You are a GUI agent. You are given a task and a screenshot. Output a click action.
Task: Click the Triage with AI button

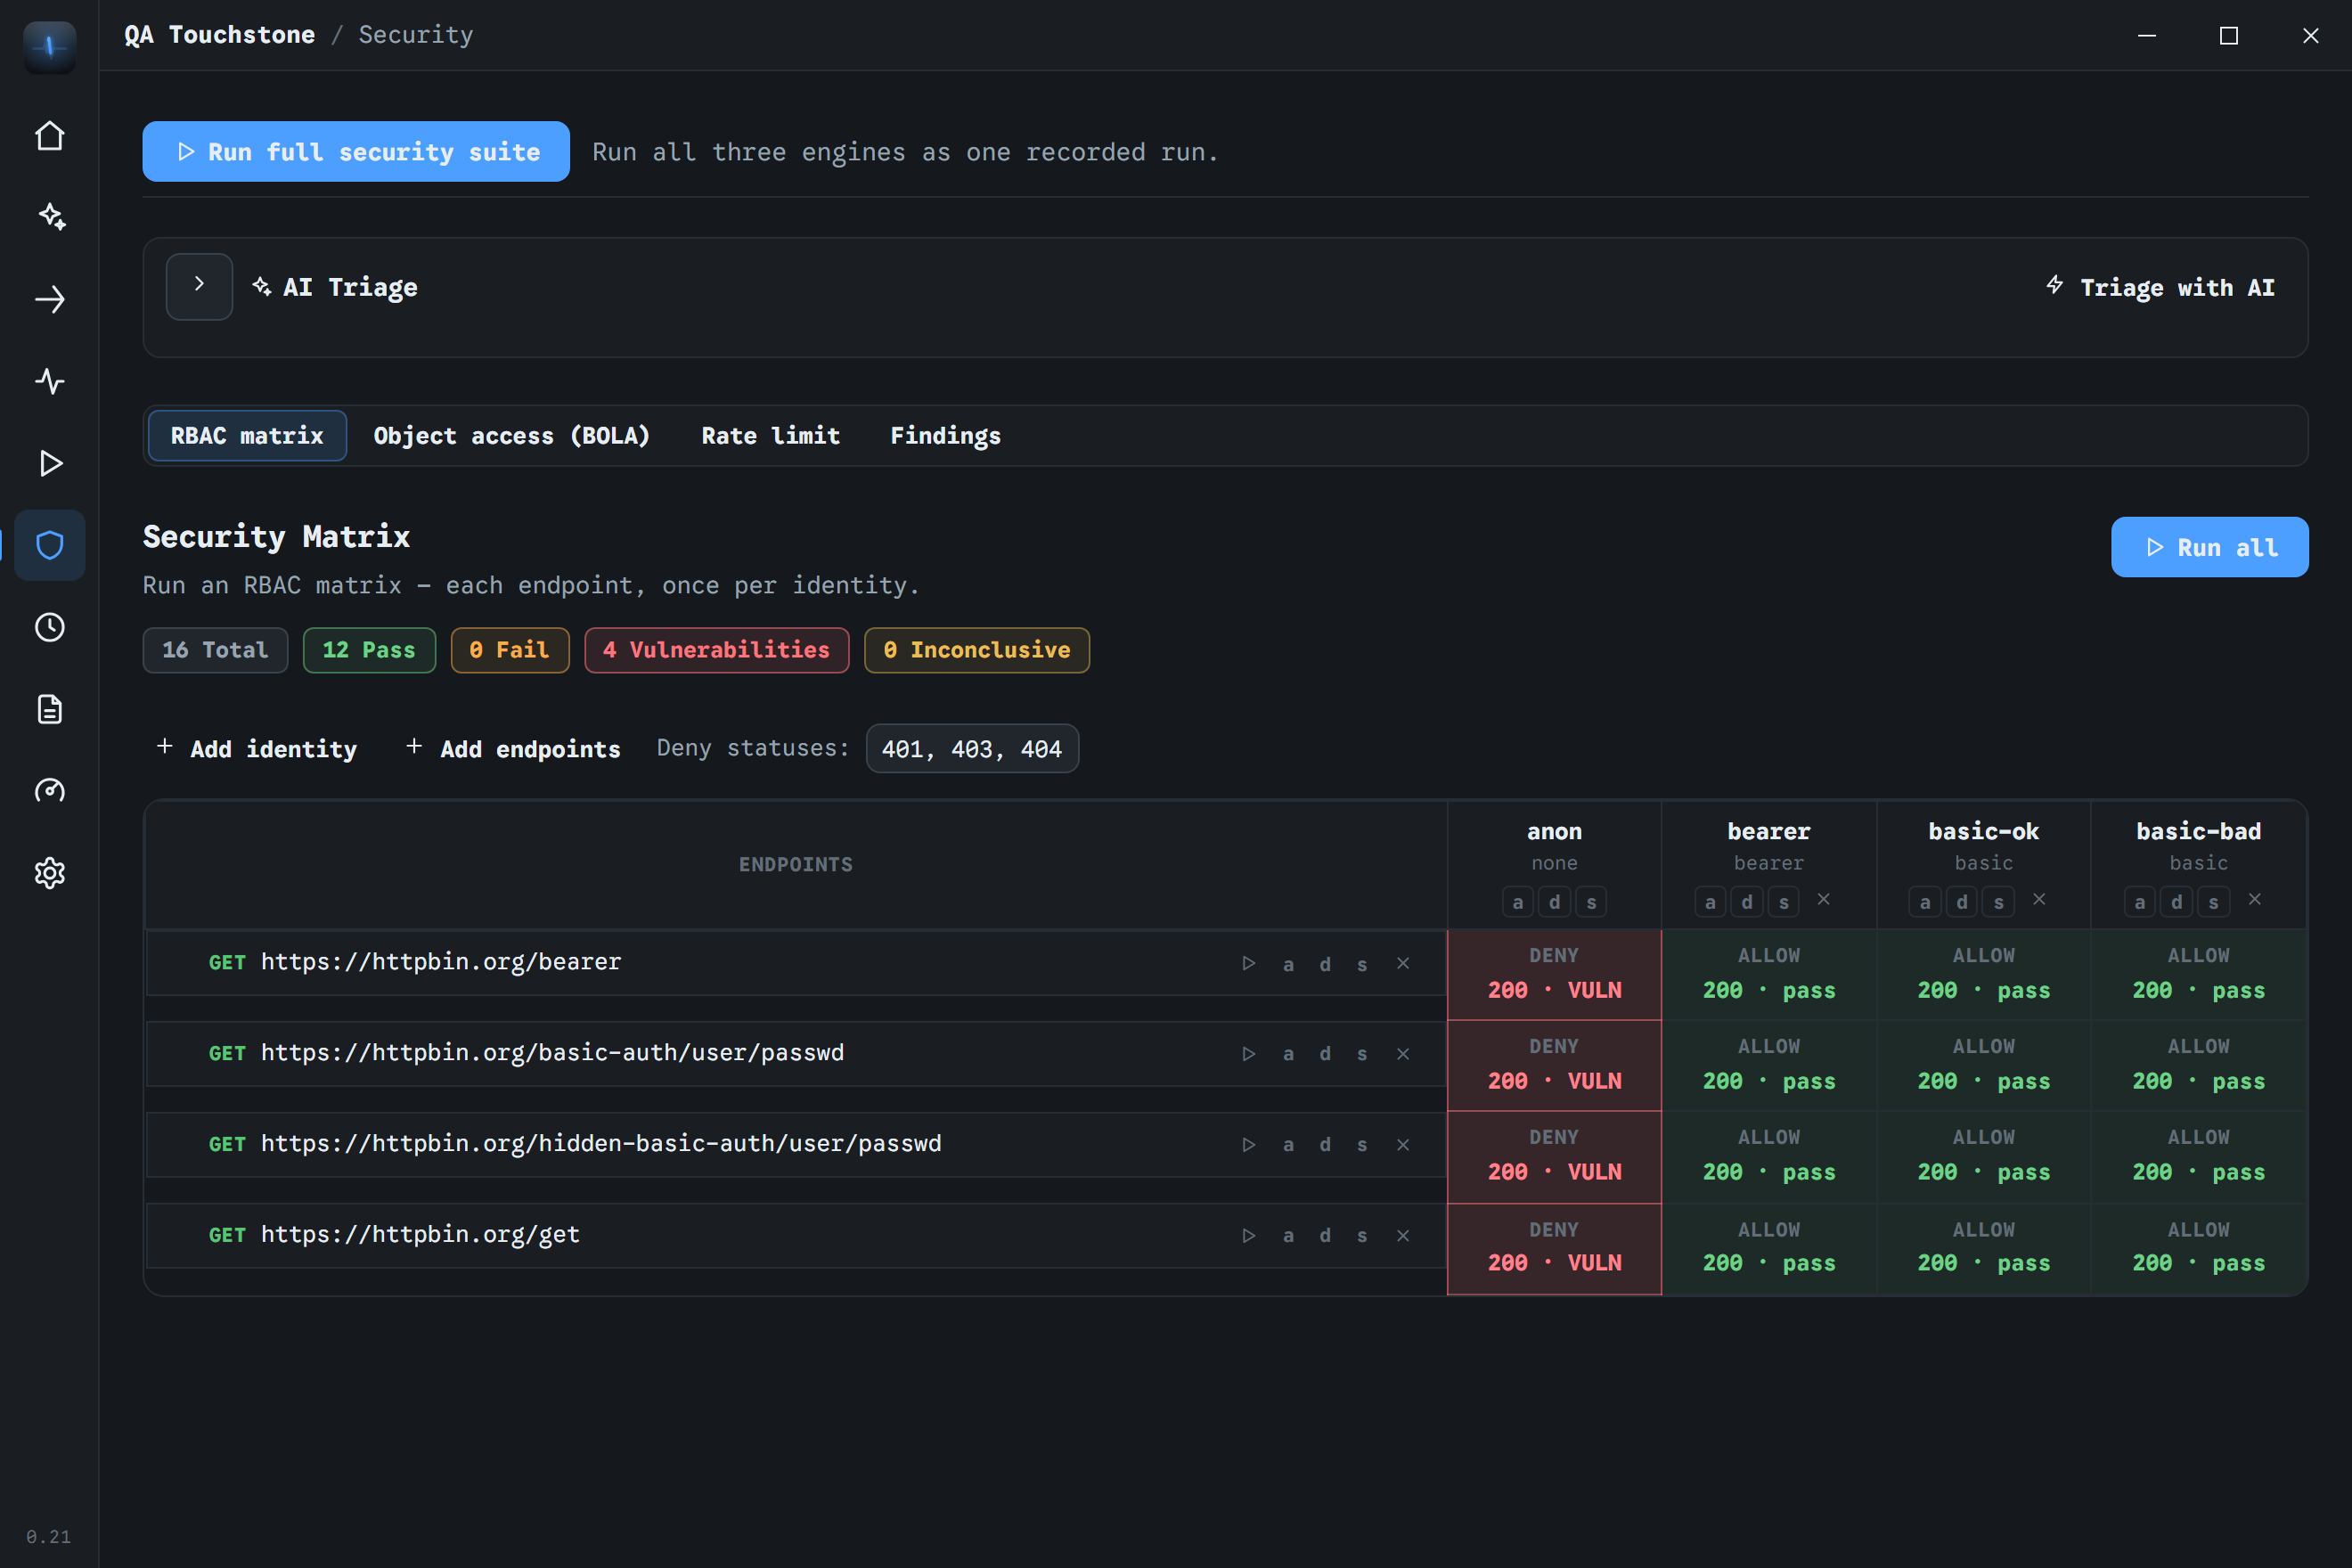point(2160,287)
